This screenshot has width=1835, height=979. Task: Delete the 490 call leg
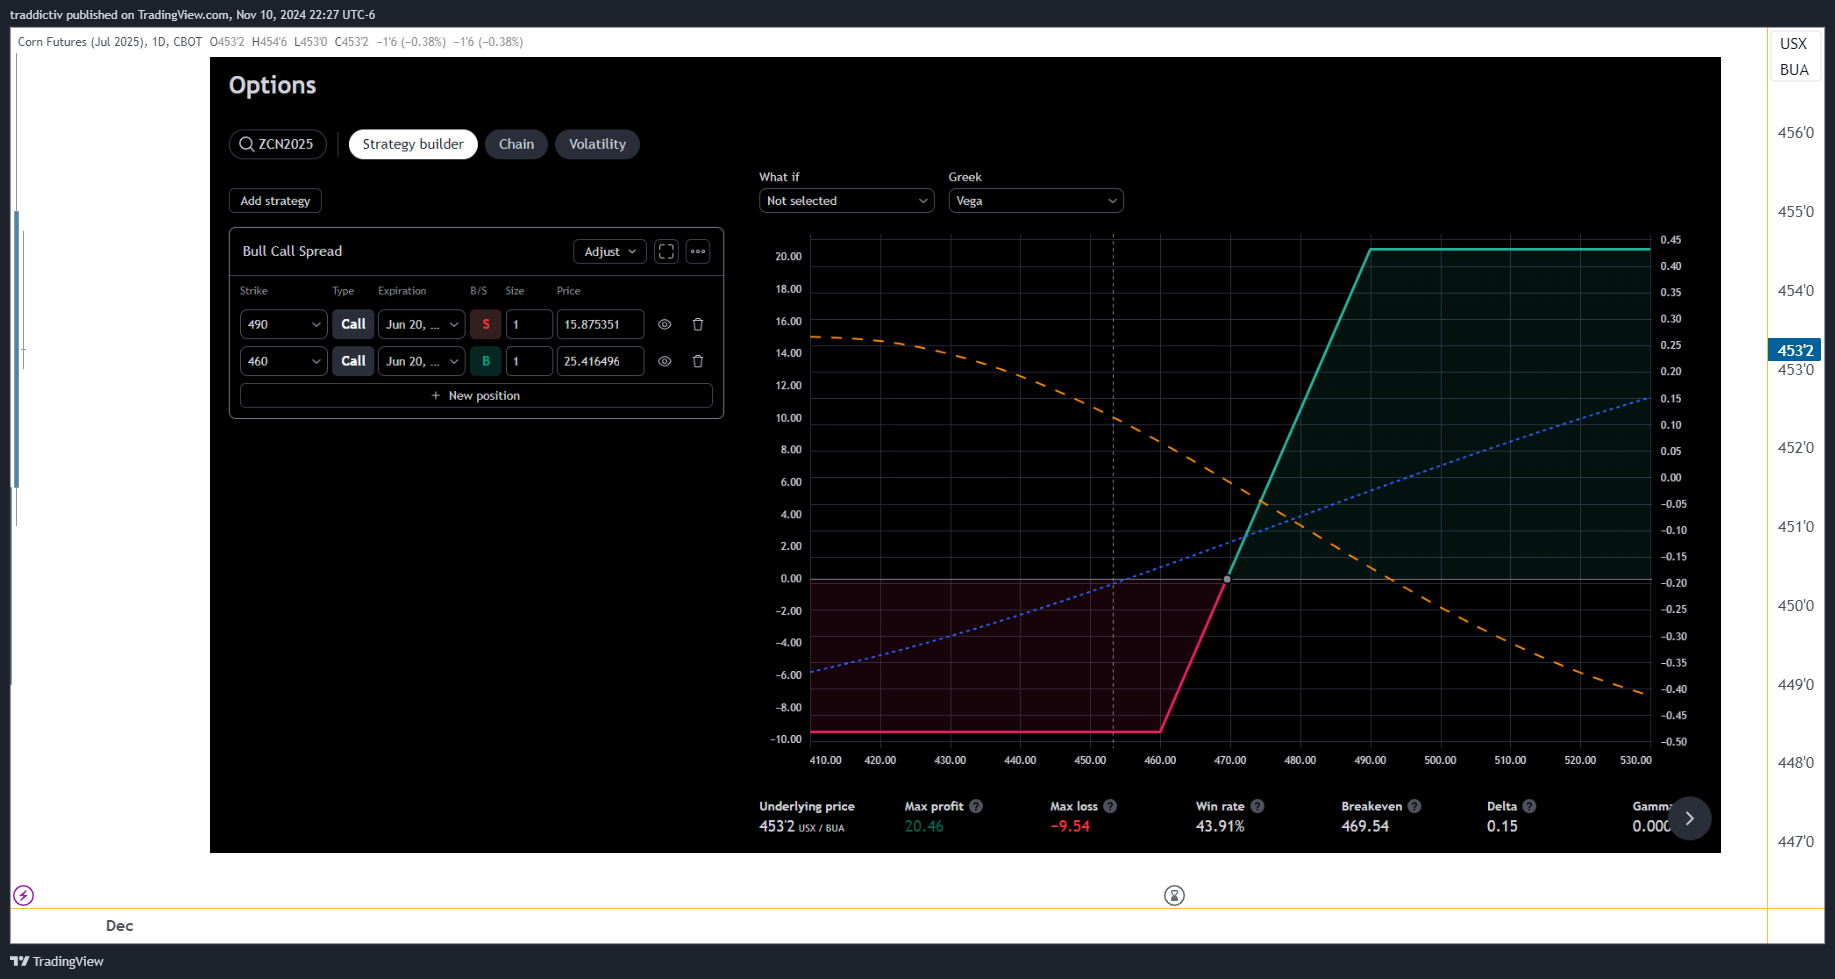[698, 325]
